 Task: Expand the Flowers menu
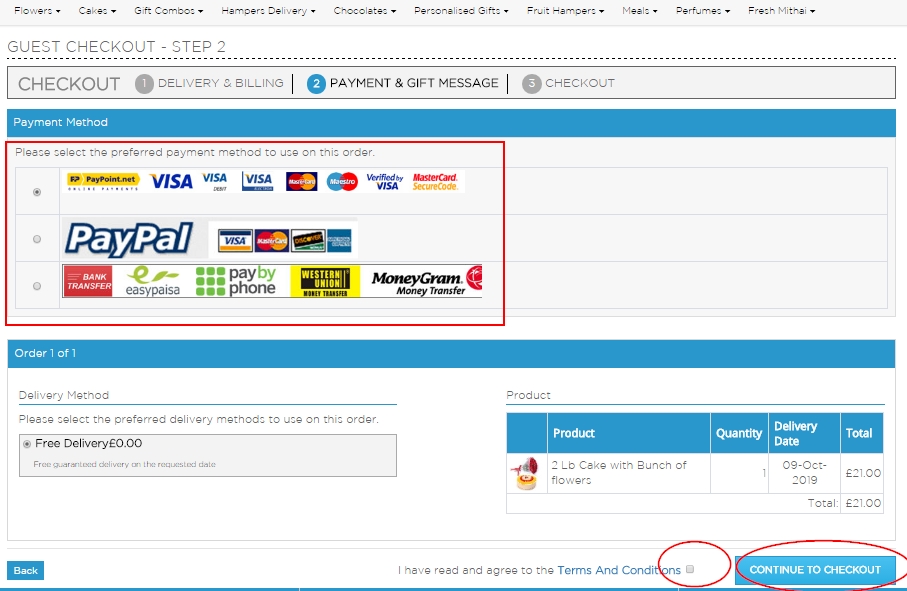pyautogui.click(x=37, y=10)
